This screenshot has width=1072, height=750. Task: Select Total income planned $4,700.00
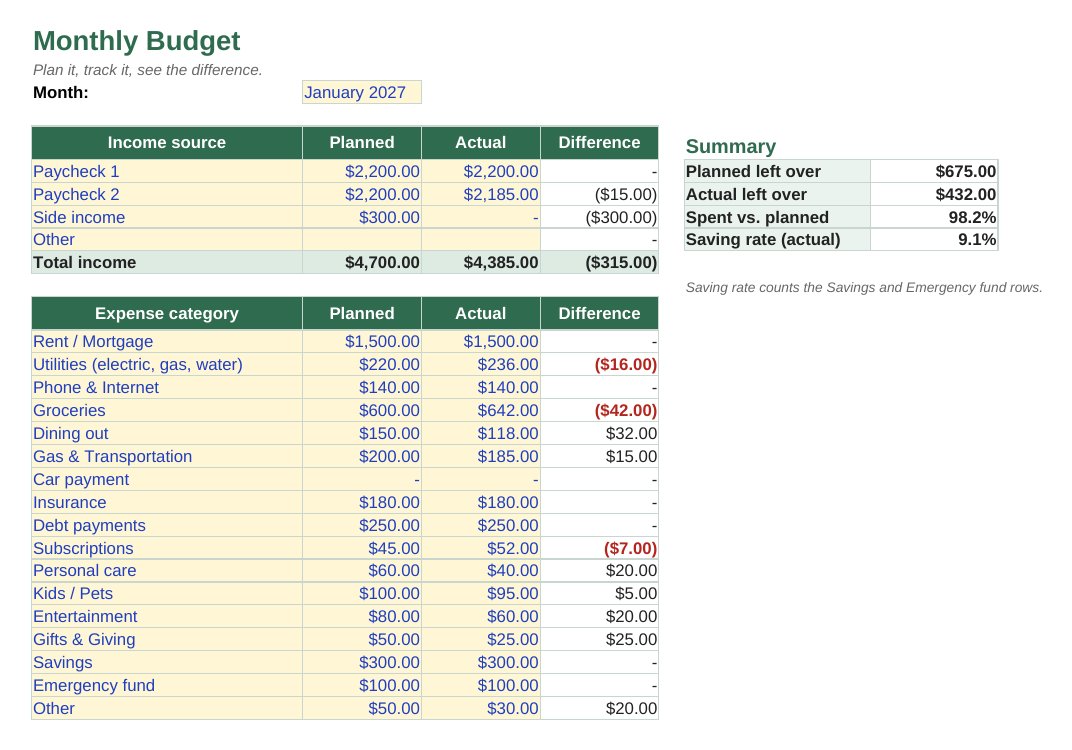(362, 263)
